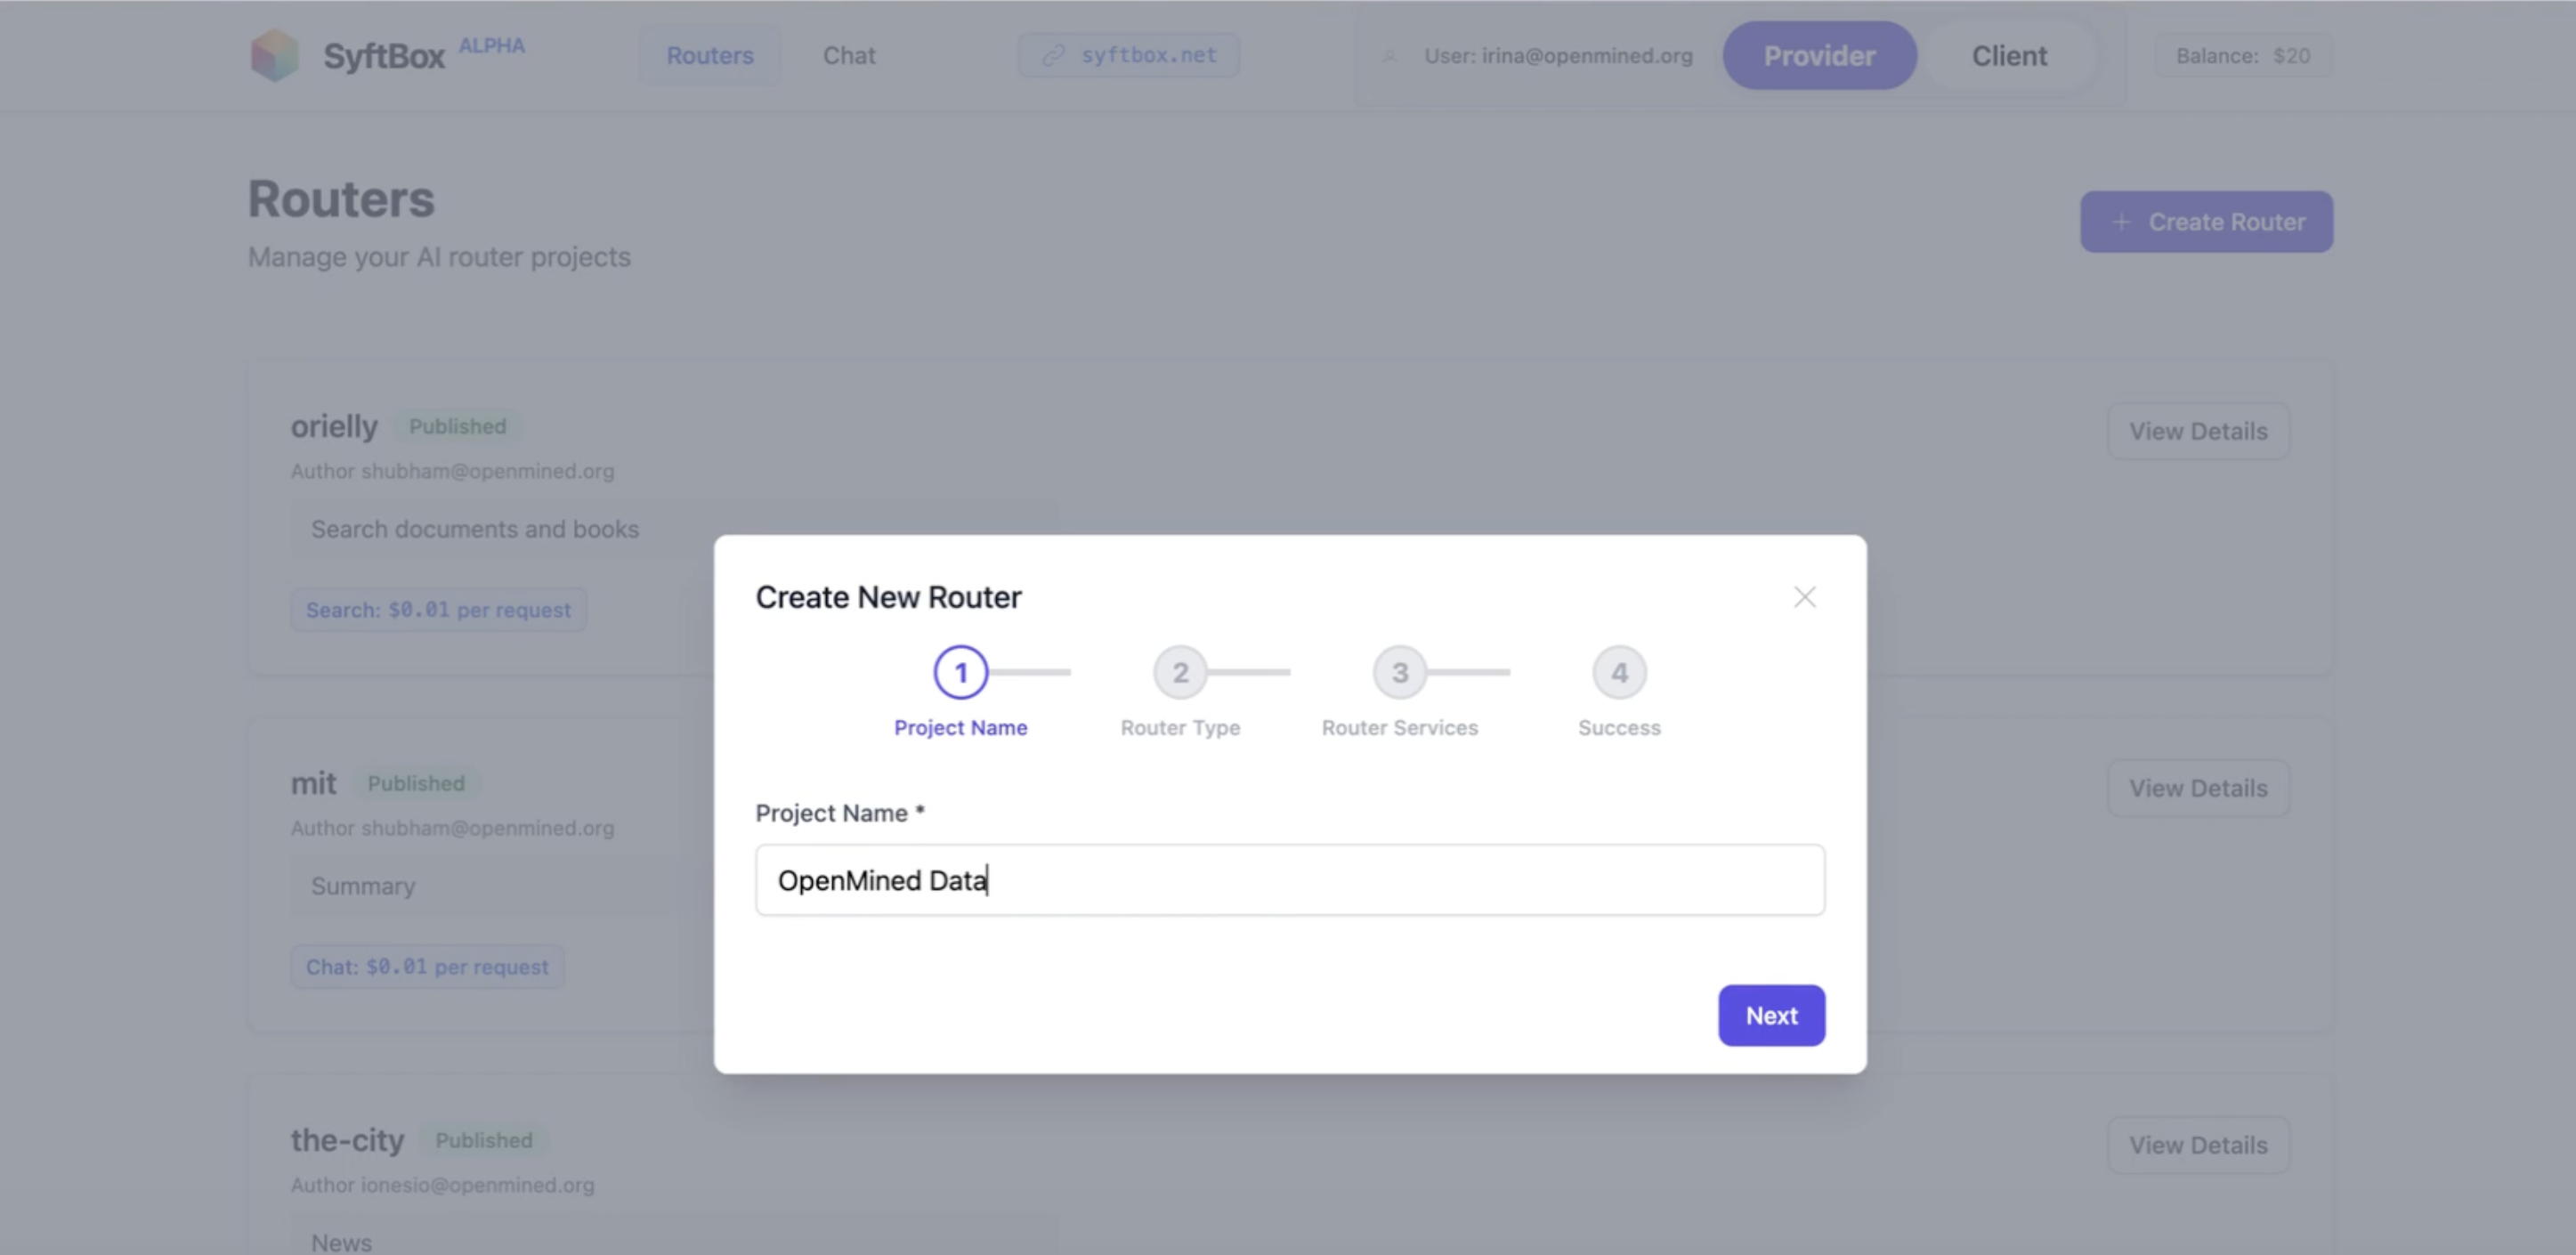View Details for the the-city router

coord(2198,1145)
